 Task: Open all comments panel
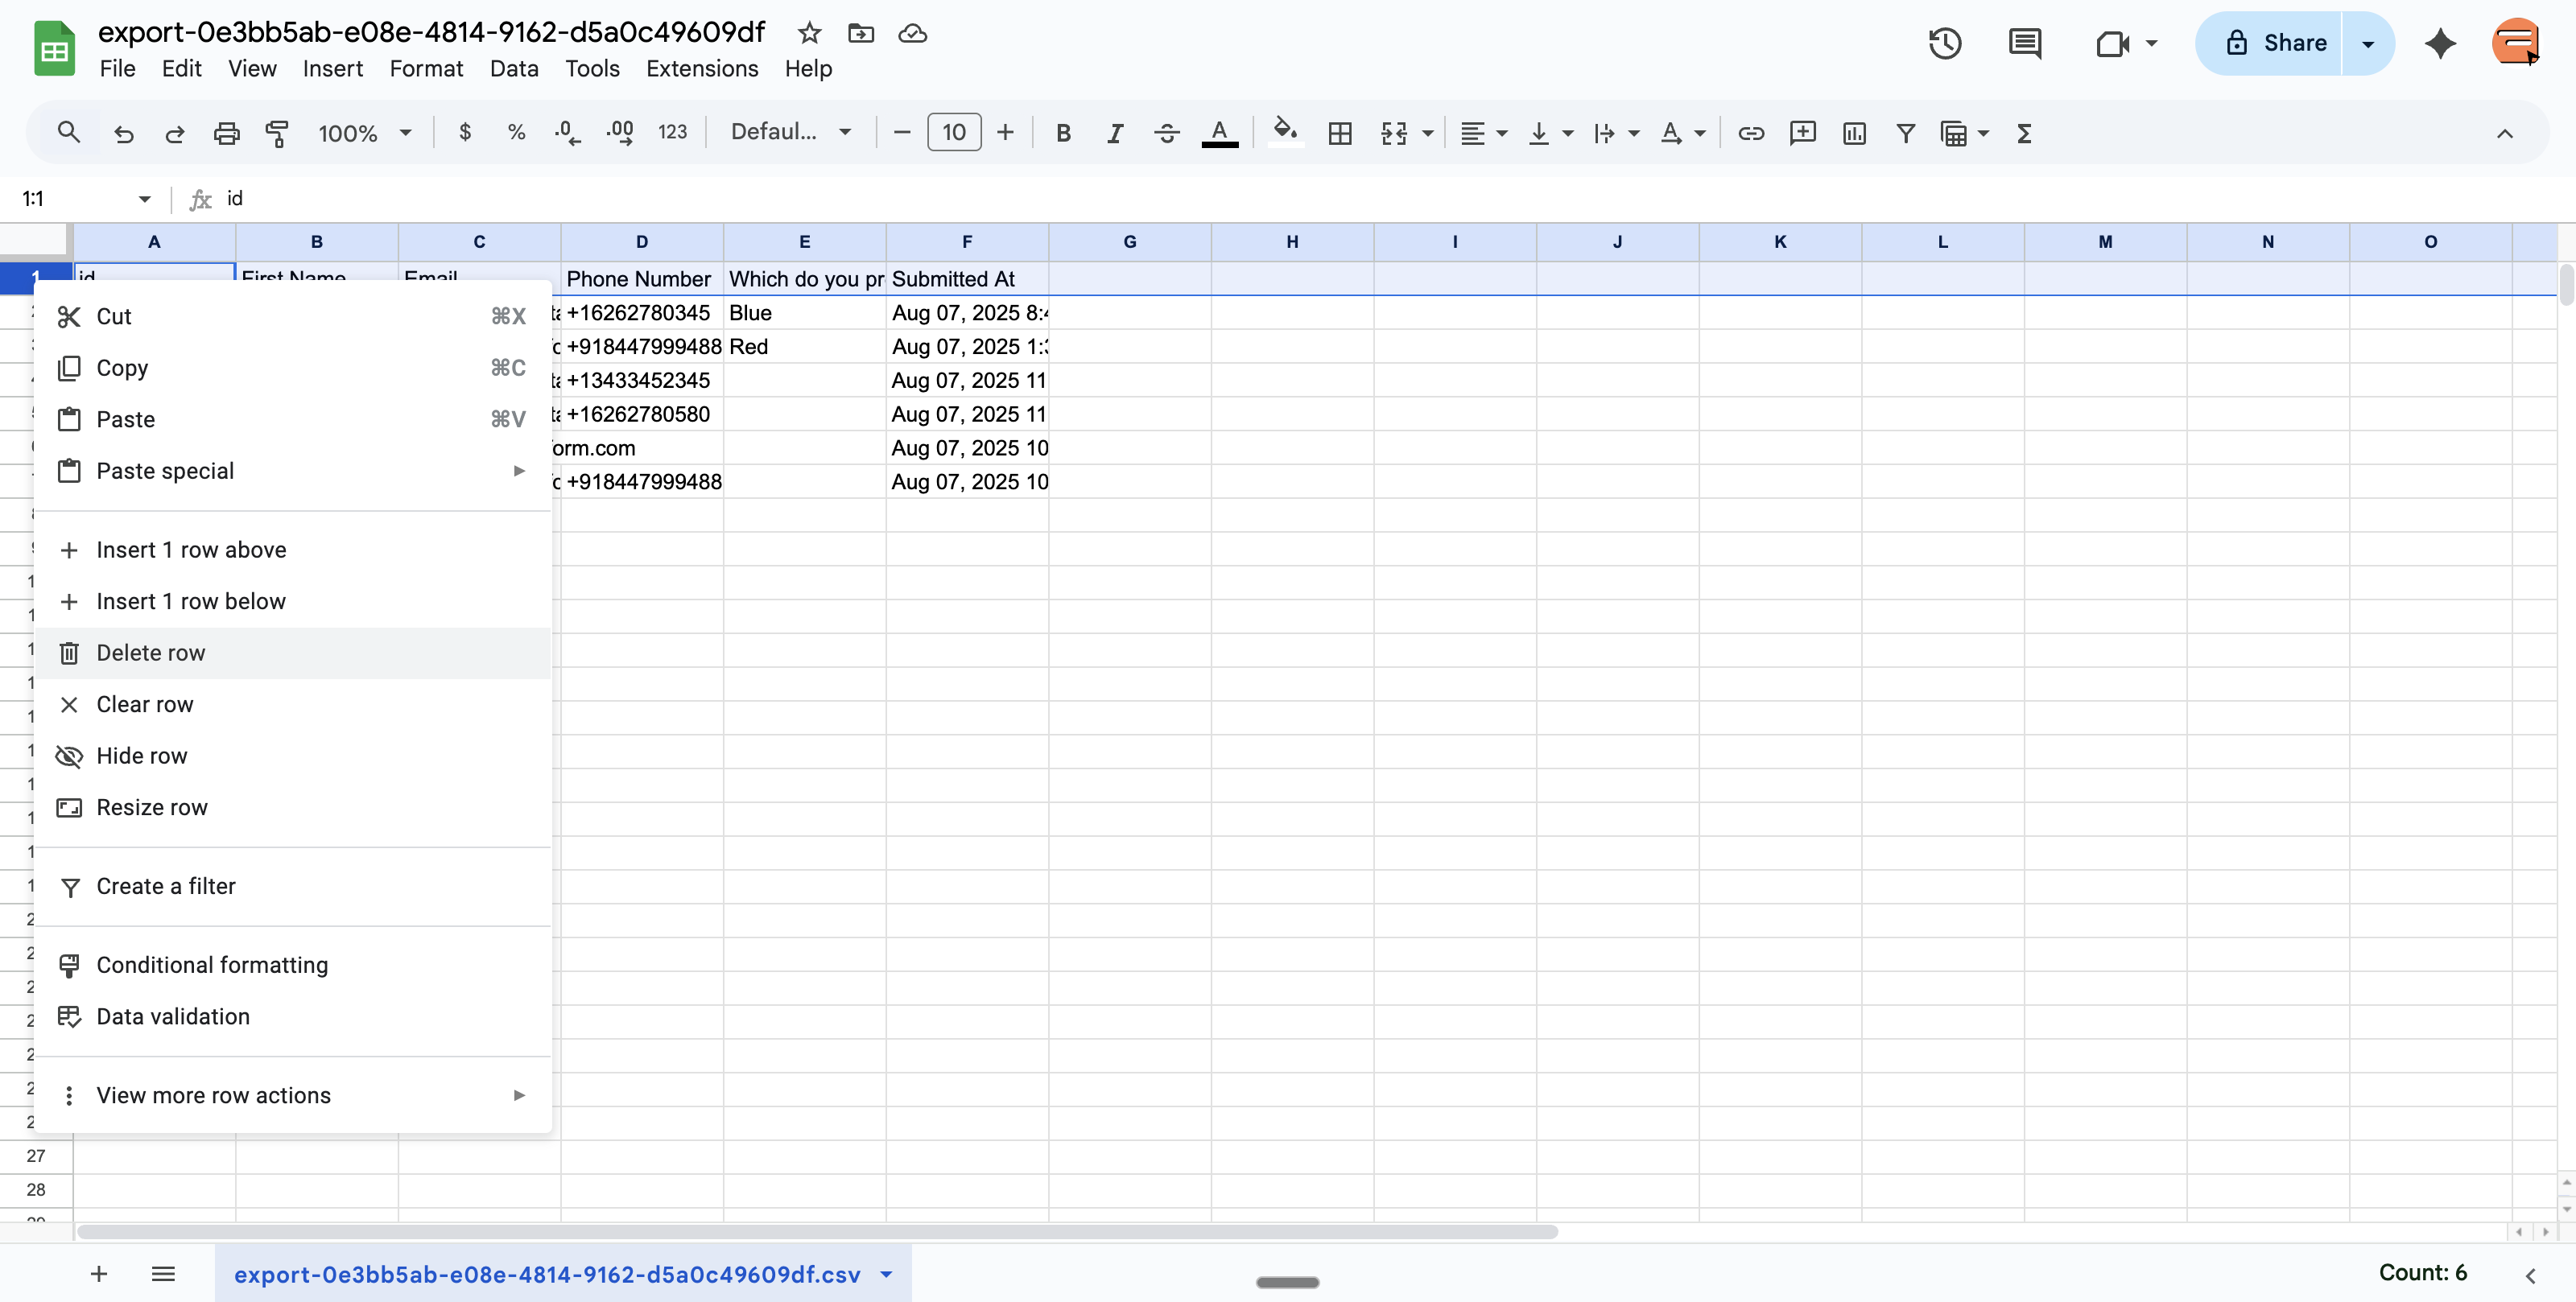pos(2025,43)
